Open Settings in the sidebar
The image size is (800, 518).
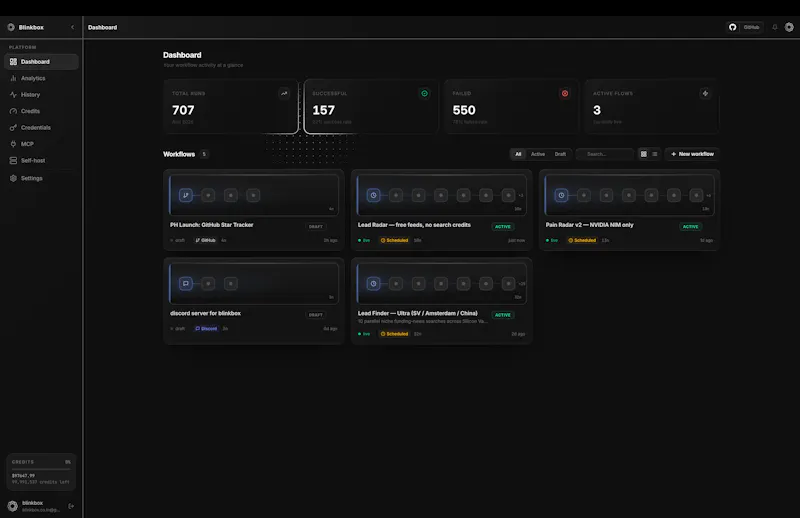click(x=41, y=178)
